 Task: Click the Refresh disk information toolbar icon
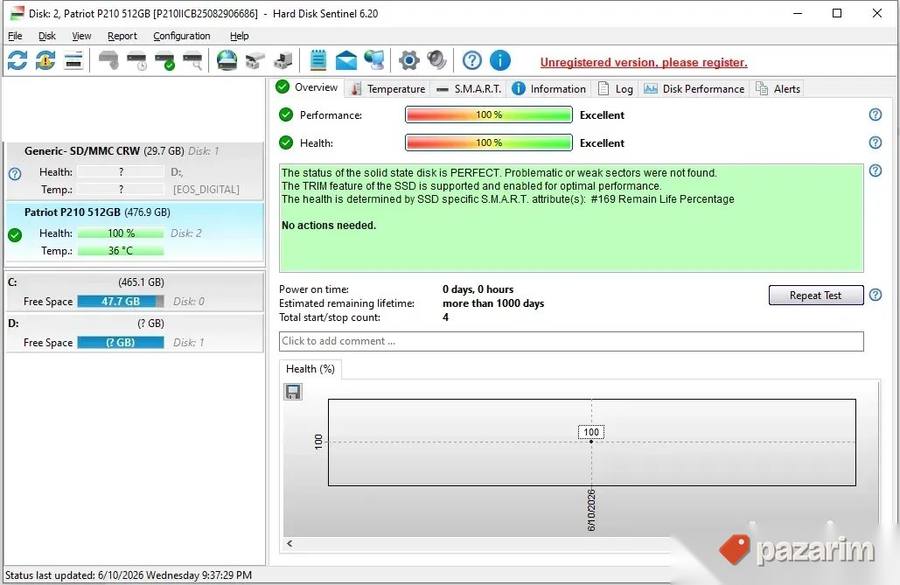(x=17, y=60)
